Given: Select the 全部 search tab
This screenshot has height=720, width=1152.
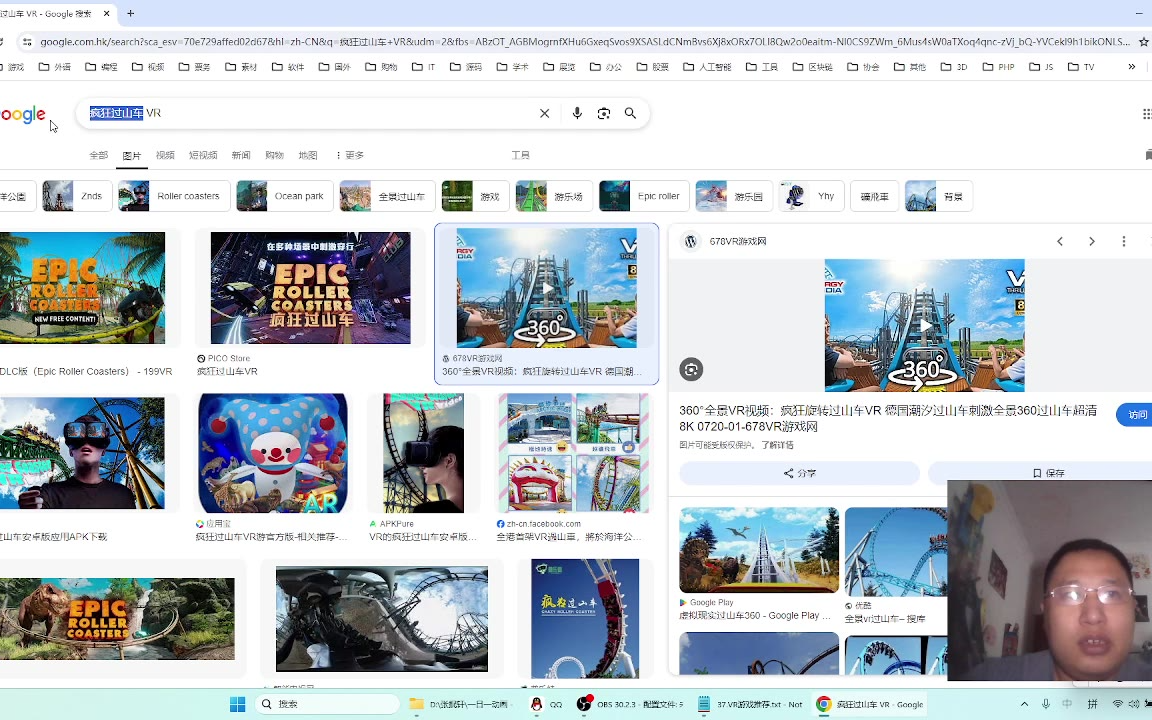Looking at the screenshot, I should 98,155.
